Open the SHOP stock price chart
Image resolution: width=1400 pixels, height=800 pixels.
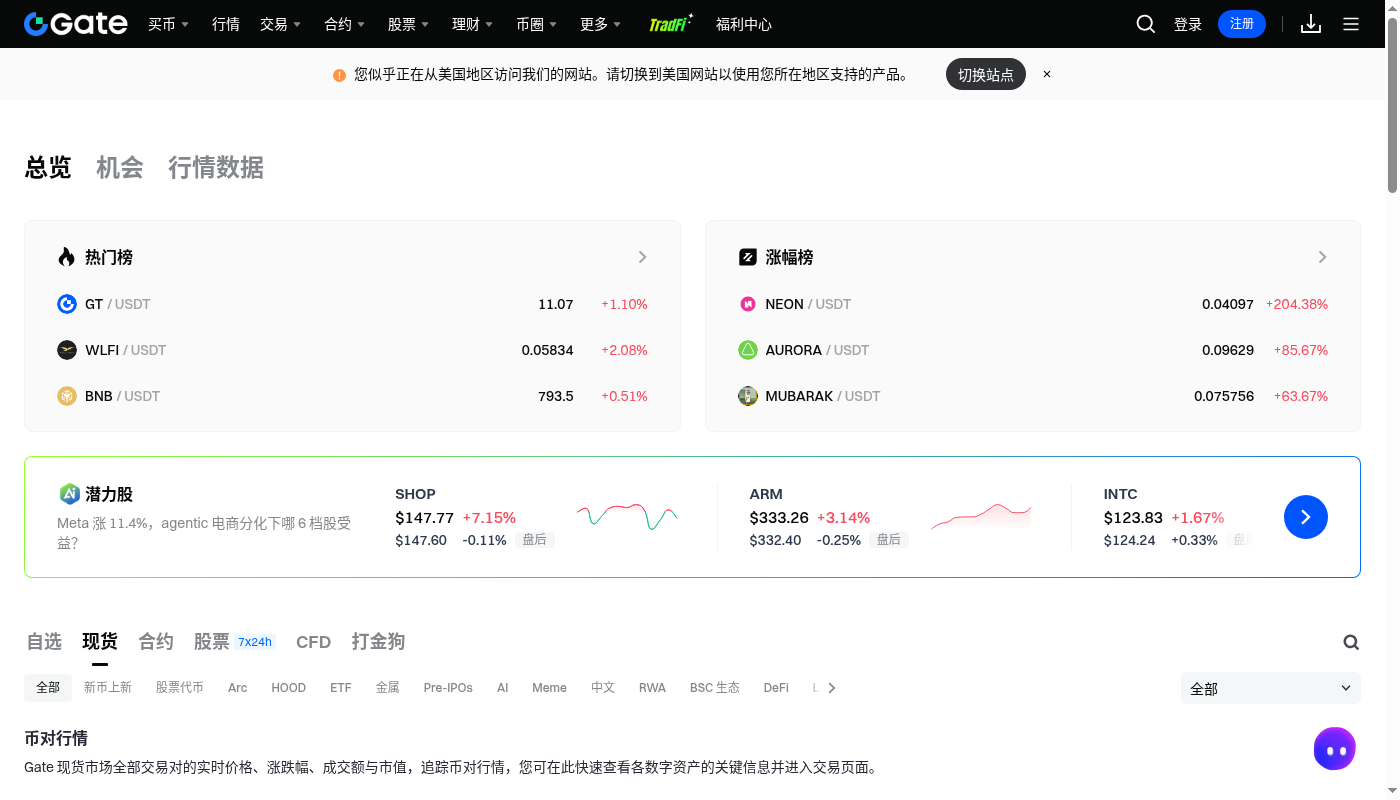tap(627, 516)
